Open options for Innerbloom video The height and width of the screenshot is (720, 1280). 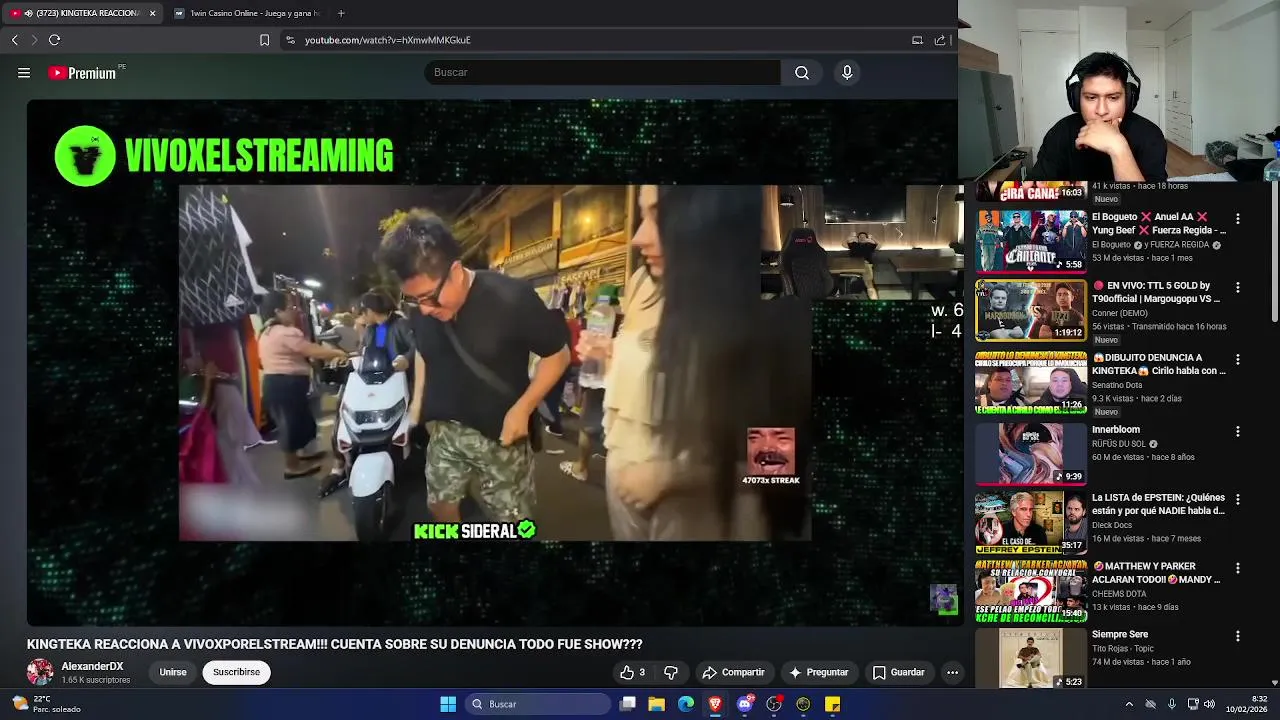coord(1238,431)
